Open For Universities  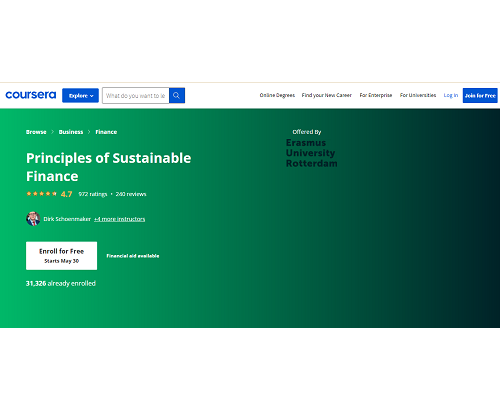(x=418, y=95)
